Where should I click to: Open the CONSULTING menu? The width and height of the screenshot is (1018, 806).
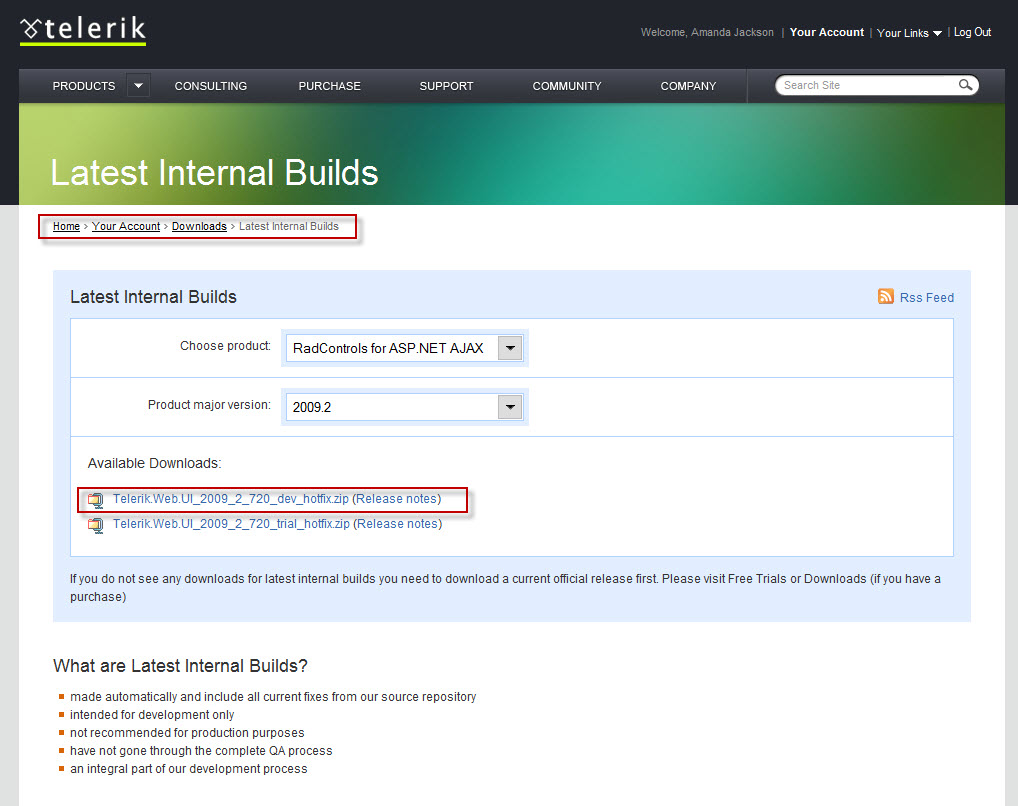click(x=210, y=86)
